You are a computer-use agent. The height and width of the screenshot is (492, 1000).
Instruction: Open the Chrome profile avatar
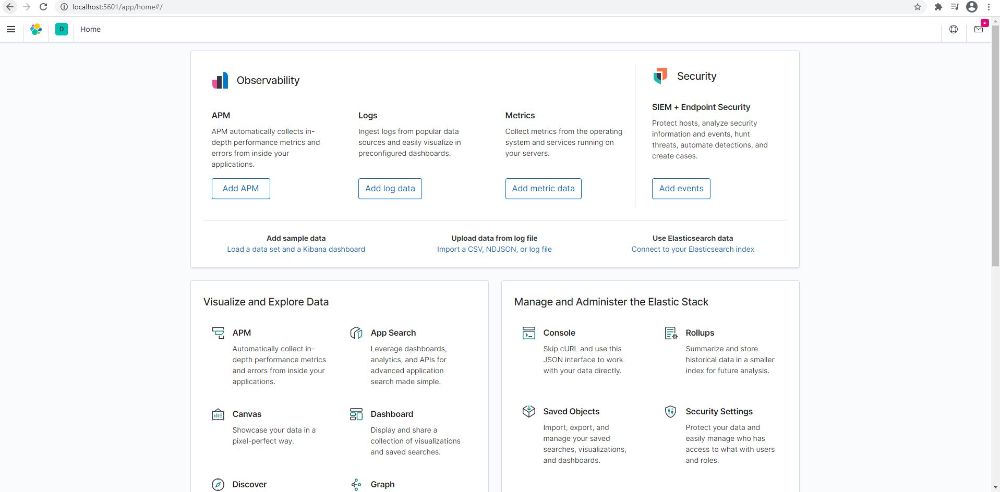[971, 7]
